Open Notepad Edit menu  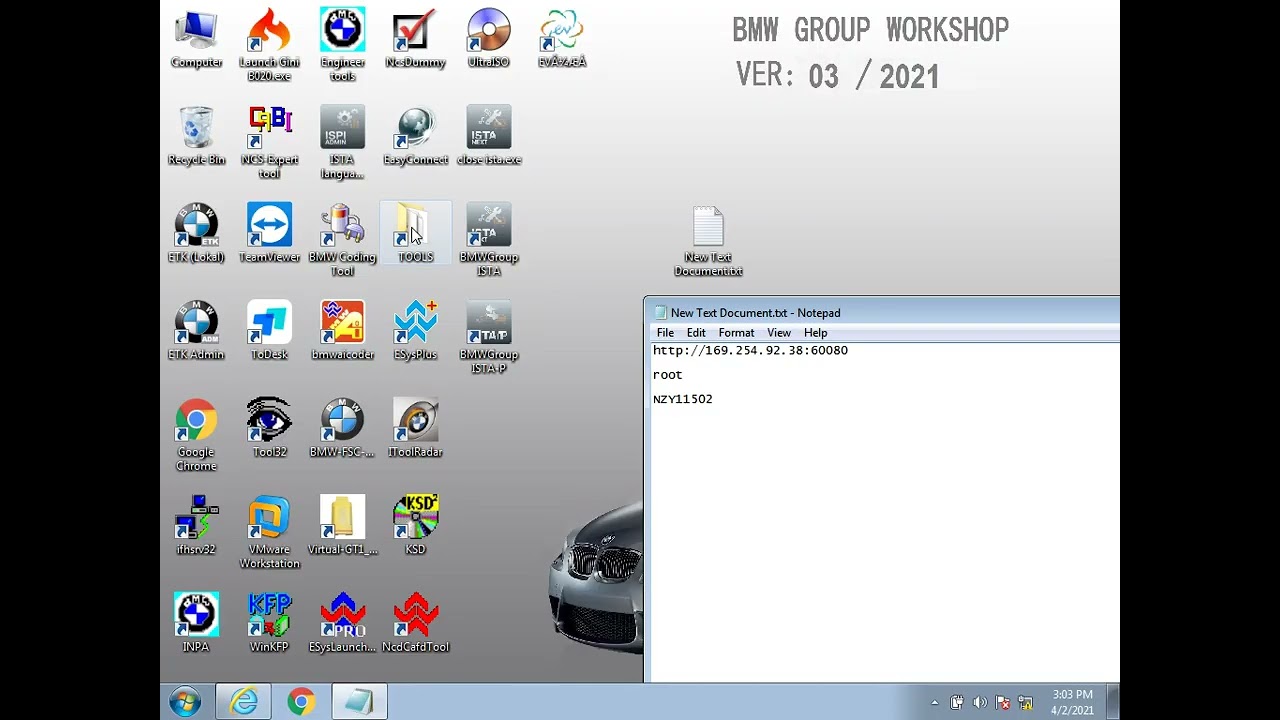pos(696,333)
